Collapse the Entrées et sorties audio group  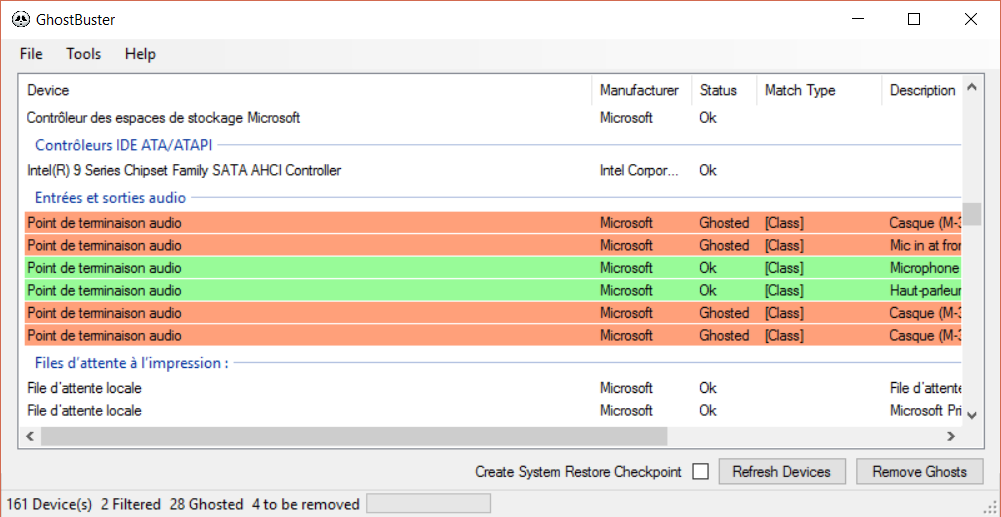pyautogui.click(x=110, y=198)
